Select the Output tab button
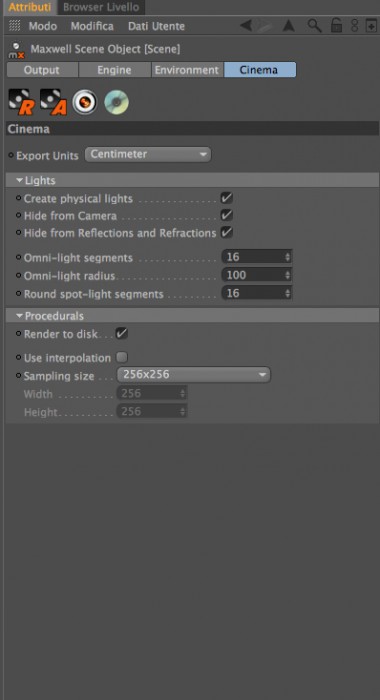The image size is (380, 700). [x=42, y=70]
